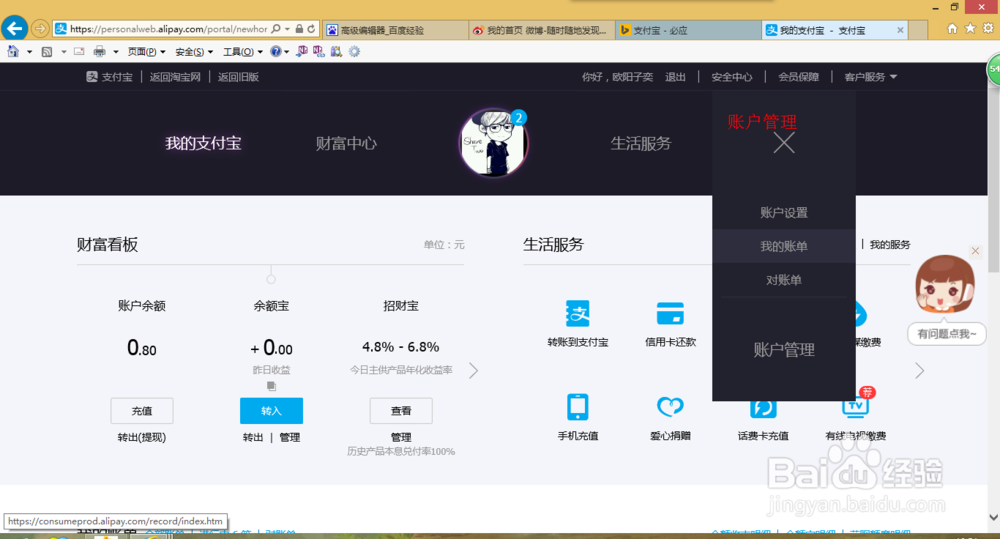Click the browser back arrow button
The height and width of the screenshot is (539, 1000).
coord(15,28)
